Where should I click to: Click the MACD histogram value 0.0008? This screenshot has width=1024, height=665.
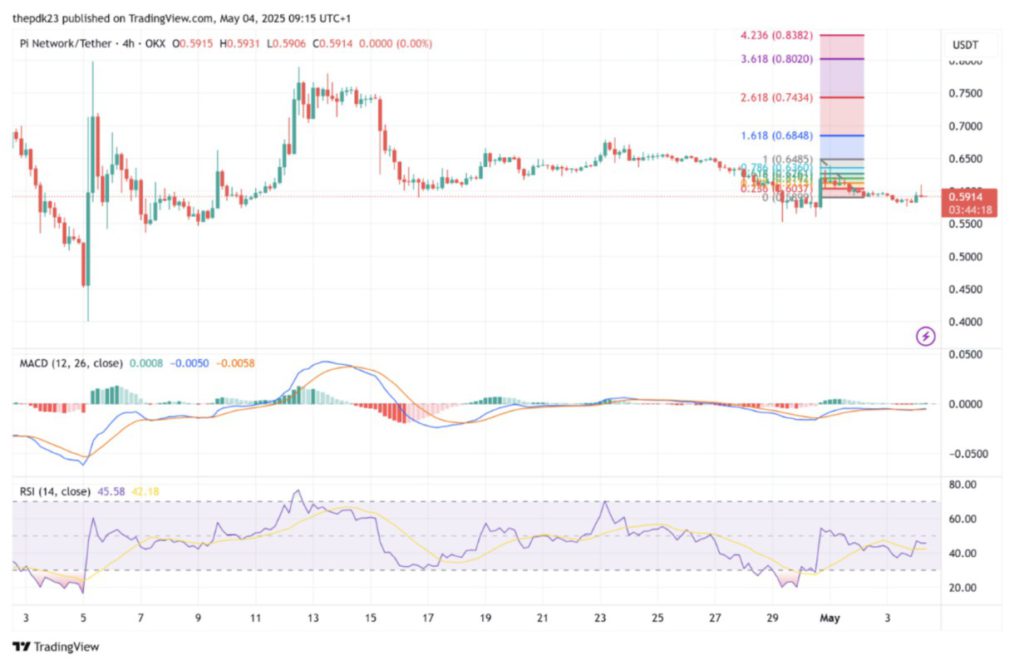(x=146, y=363)
